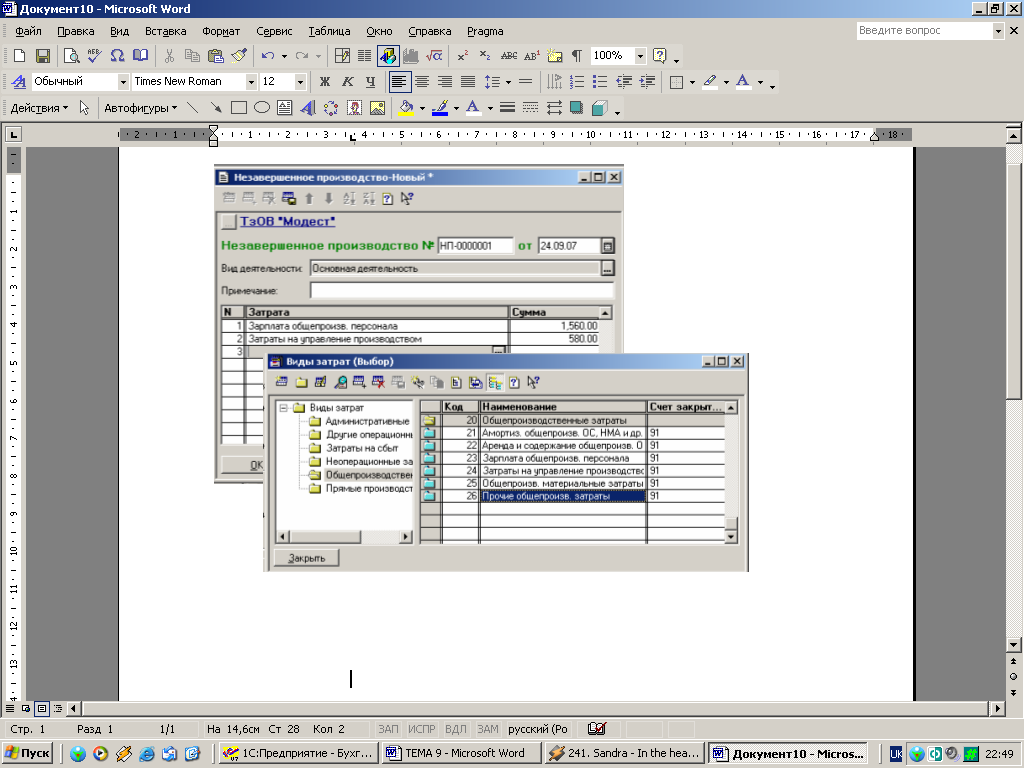Open the Shadow Style options
The image size is (1024, 768).
click(x=576, y=108)
